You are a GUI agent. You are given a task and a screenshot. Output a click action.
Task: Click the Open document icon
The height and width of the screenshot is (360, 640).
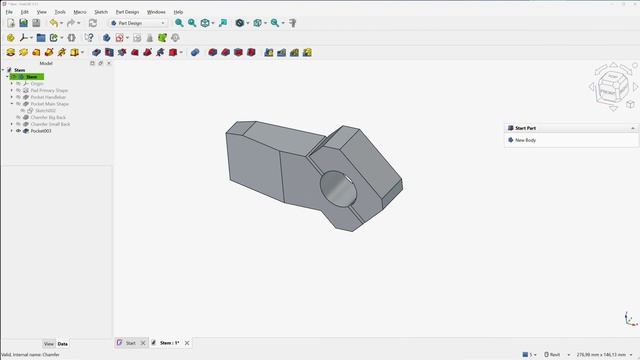(x=23, y=23)
